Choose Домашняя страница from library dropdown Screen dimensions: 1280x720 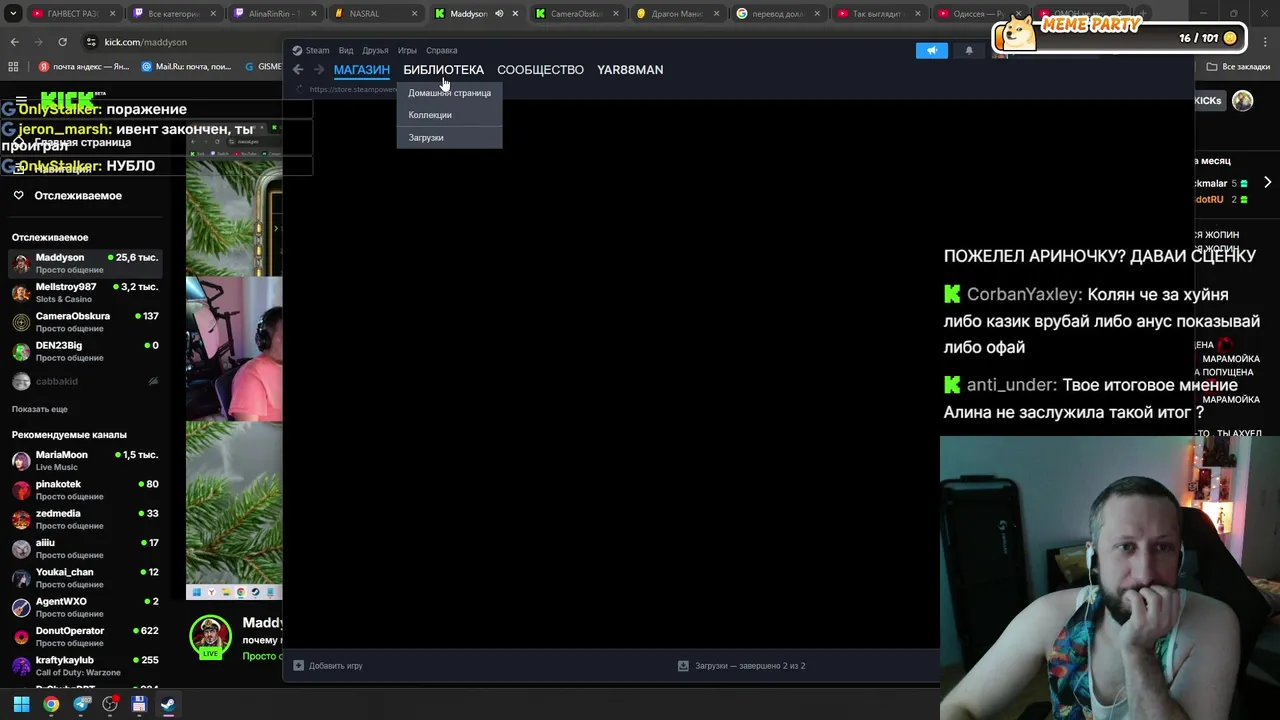[449, 93]
